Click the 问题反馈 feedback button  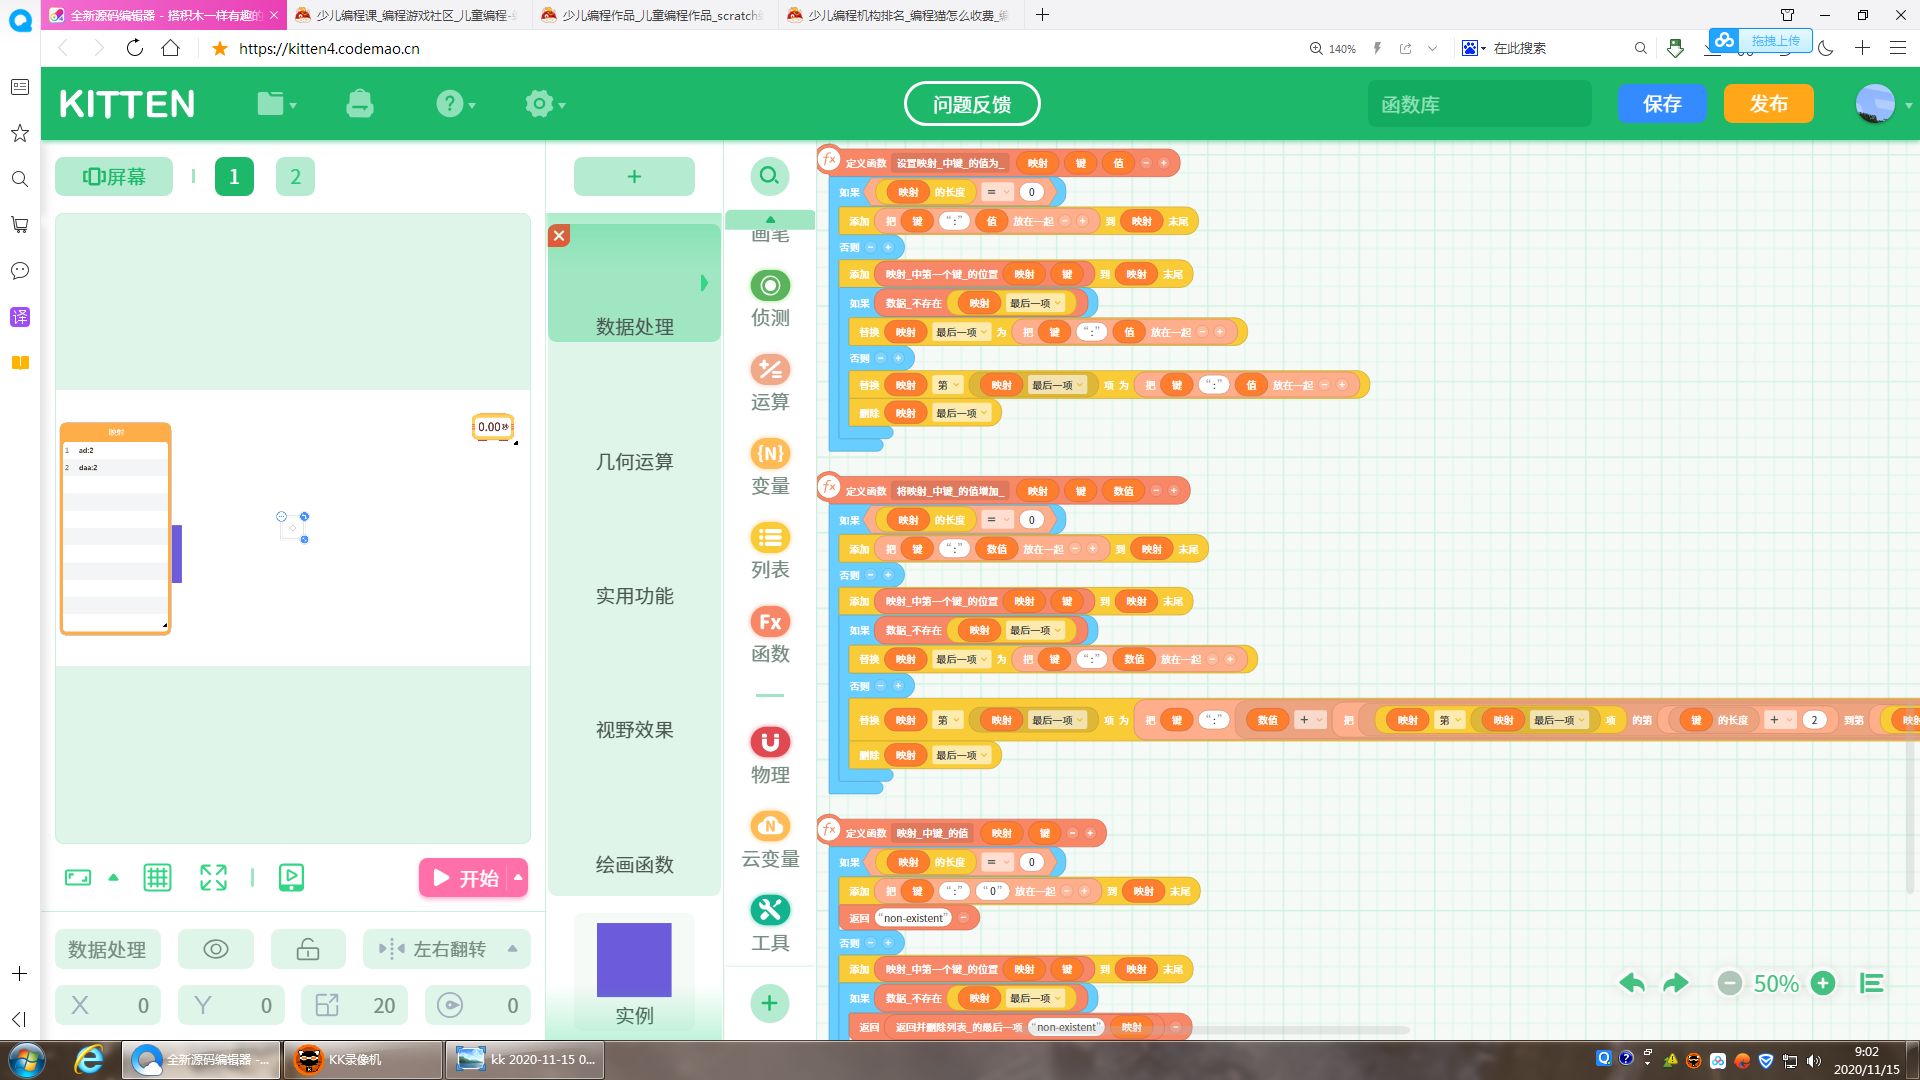pos(972,103)
